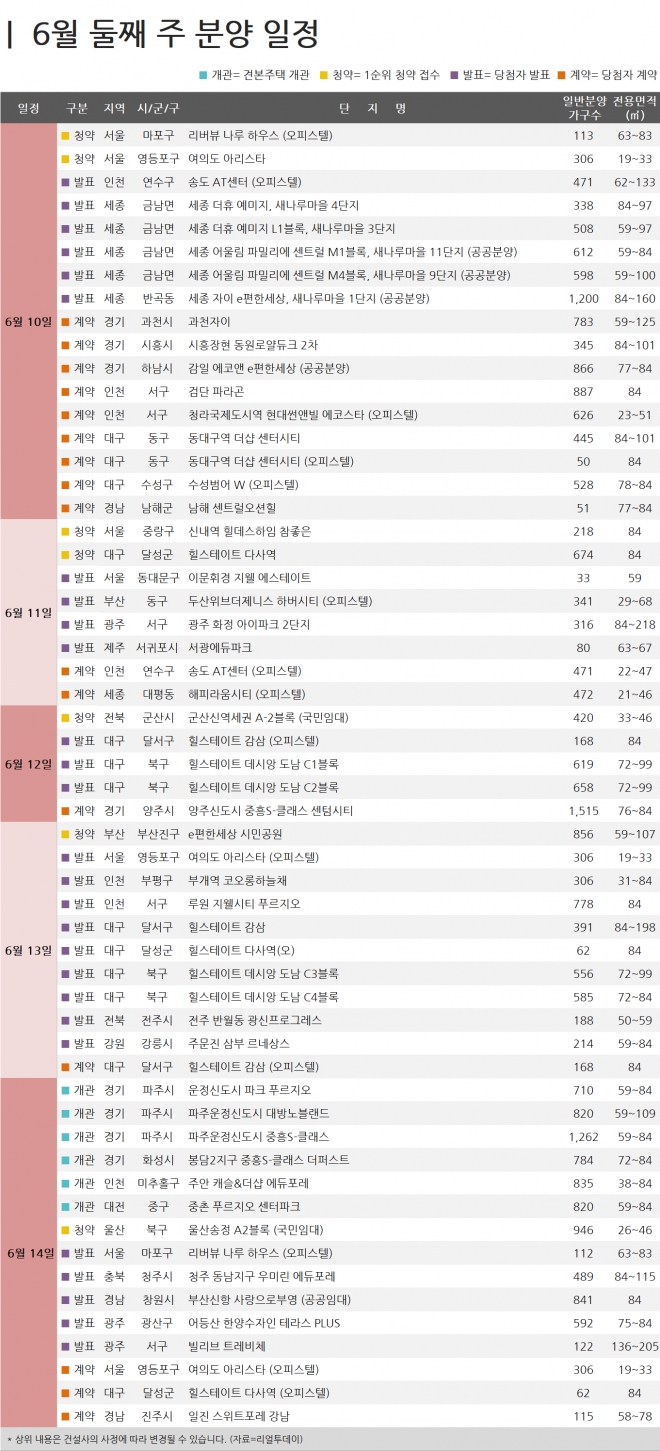Select the '단지명' column header
This screenshot has height=1451, width=660.
point(373,109)
